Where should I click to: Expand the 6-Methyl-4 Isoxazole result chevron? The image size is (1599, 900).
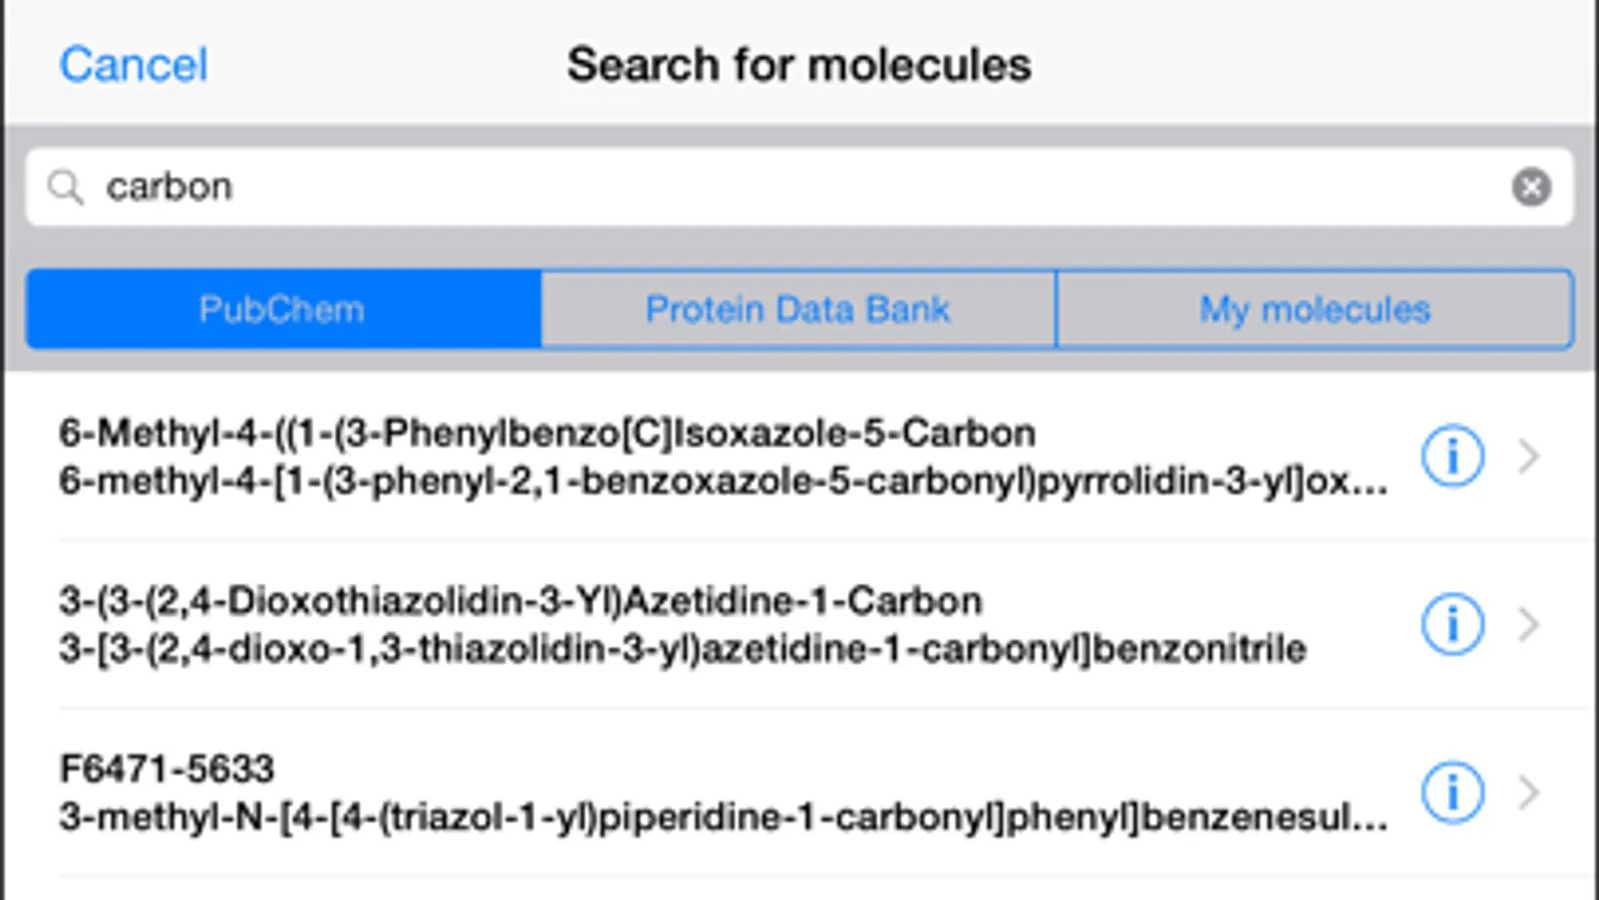[1528, 457]
